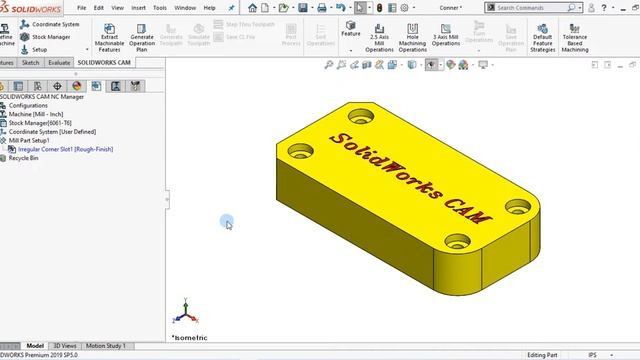Pin the menu bar with pushpin
Viewport: 640px width, 360px height.
coord(231,8)
